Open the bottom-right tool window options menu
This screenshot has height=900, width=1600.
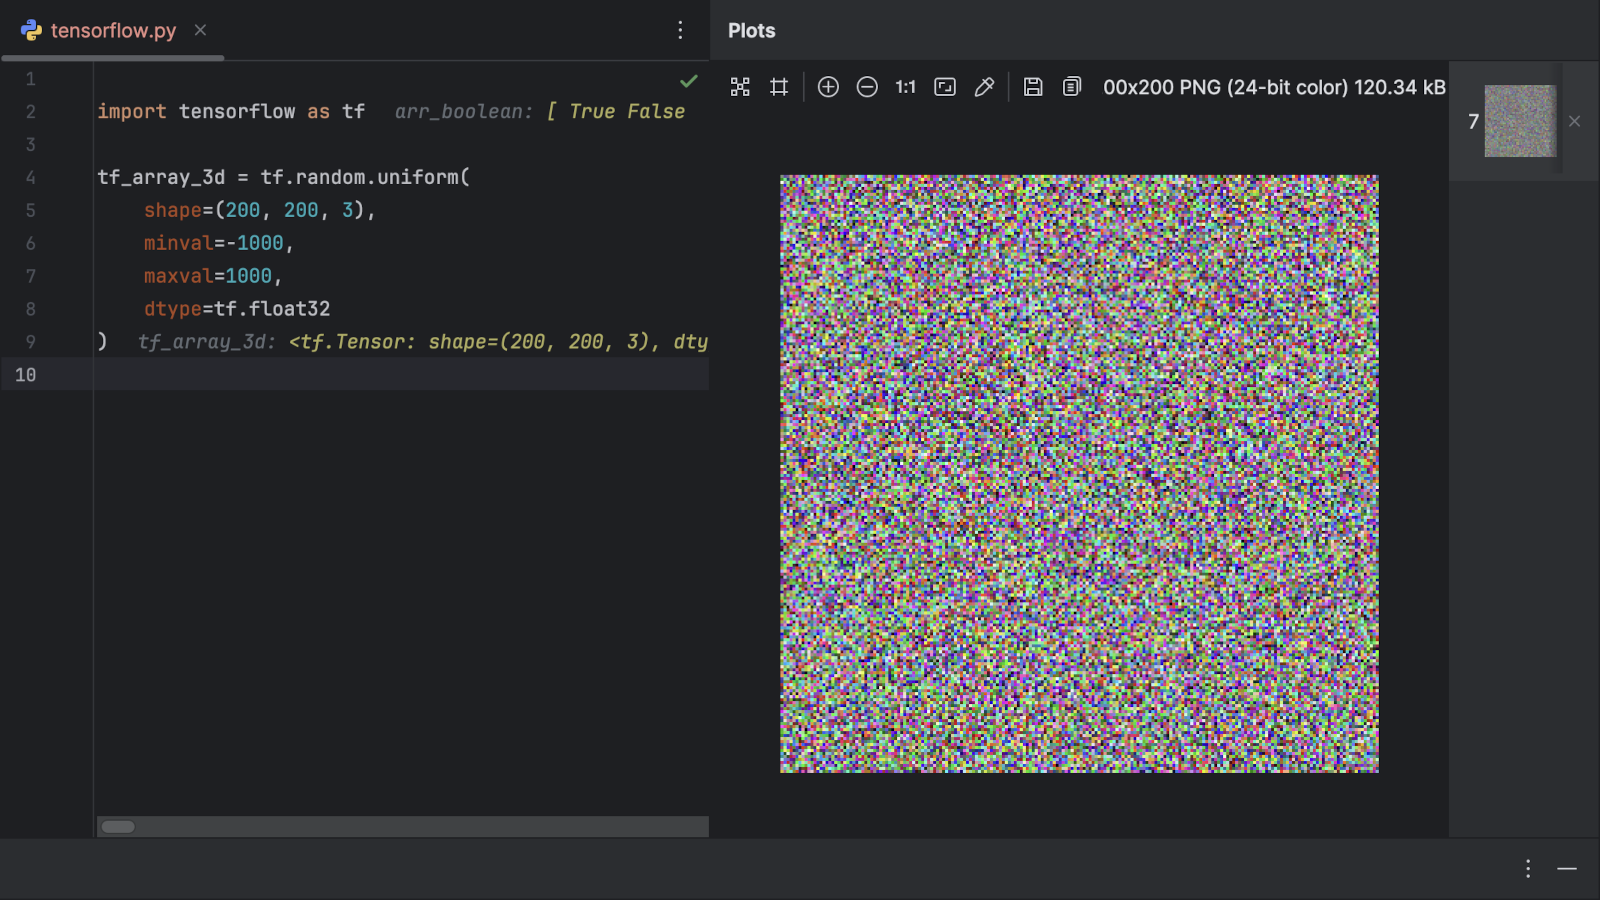coord(1528,868)
